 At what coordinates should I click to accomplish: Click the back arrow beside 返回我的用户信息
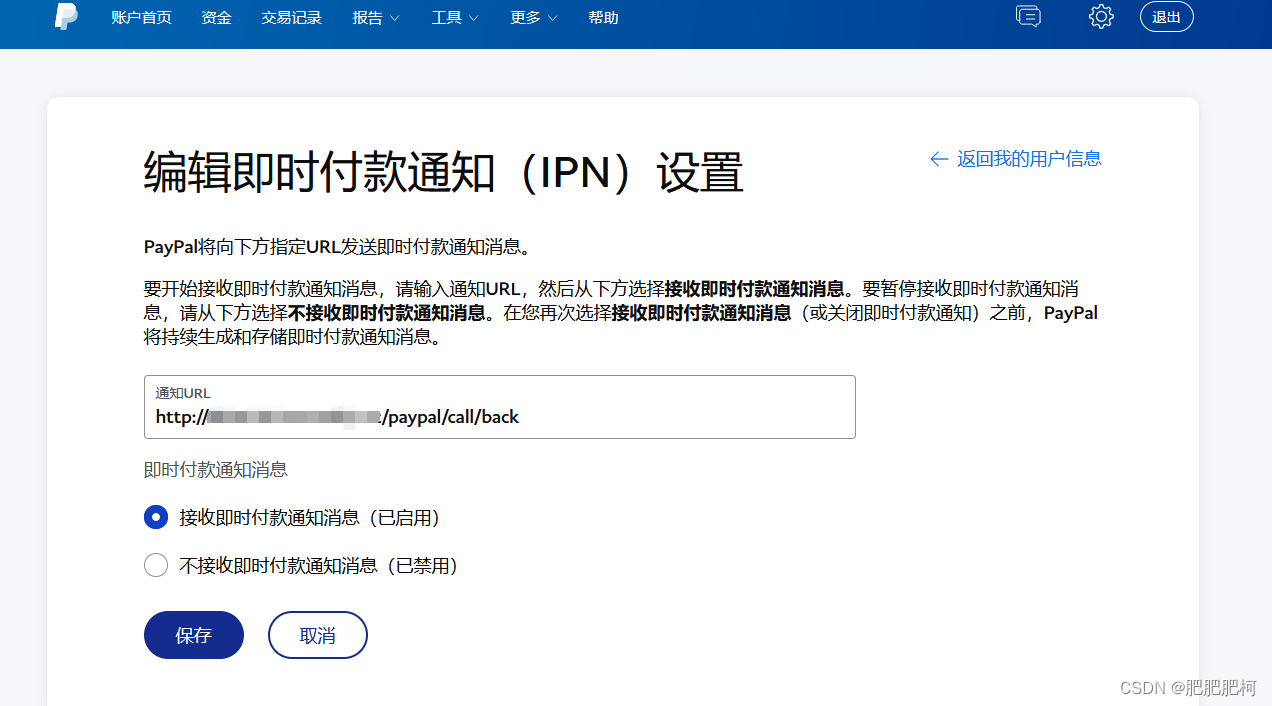tap(938, 159)
